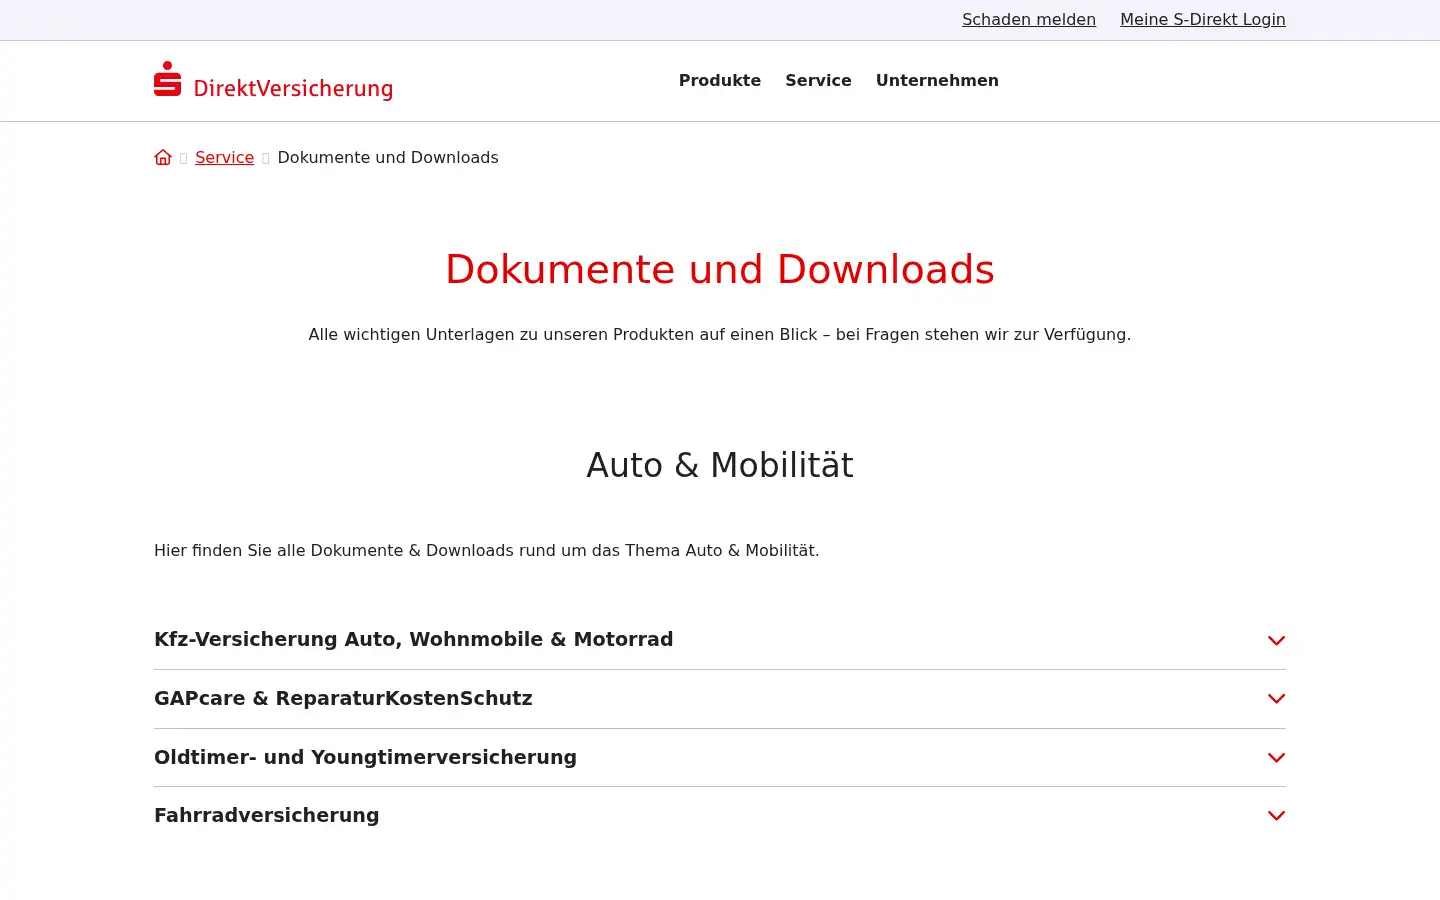The height and width of the screenshot is (900, 1440).
Task: Open the Produkte menu
Action: tap(720, 80)
